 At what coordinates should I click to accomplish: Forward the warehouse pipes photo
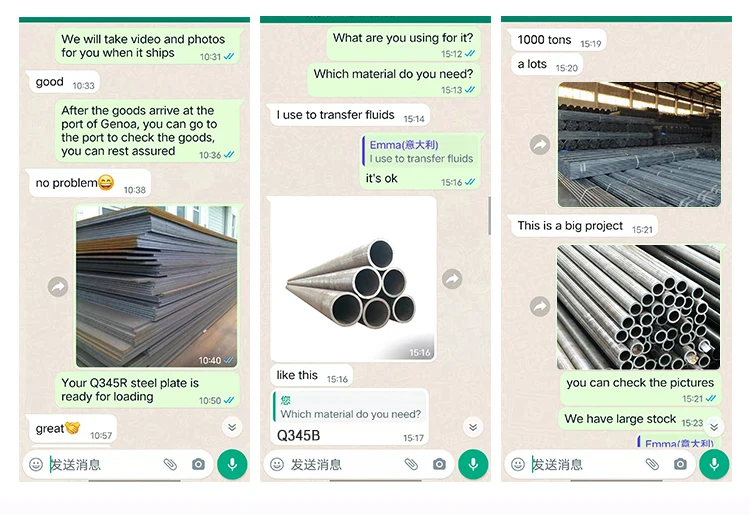point(540,144)
